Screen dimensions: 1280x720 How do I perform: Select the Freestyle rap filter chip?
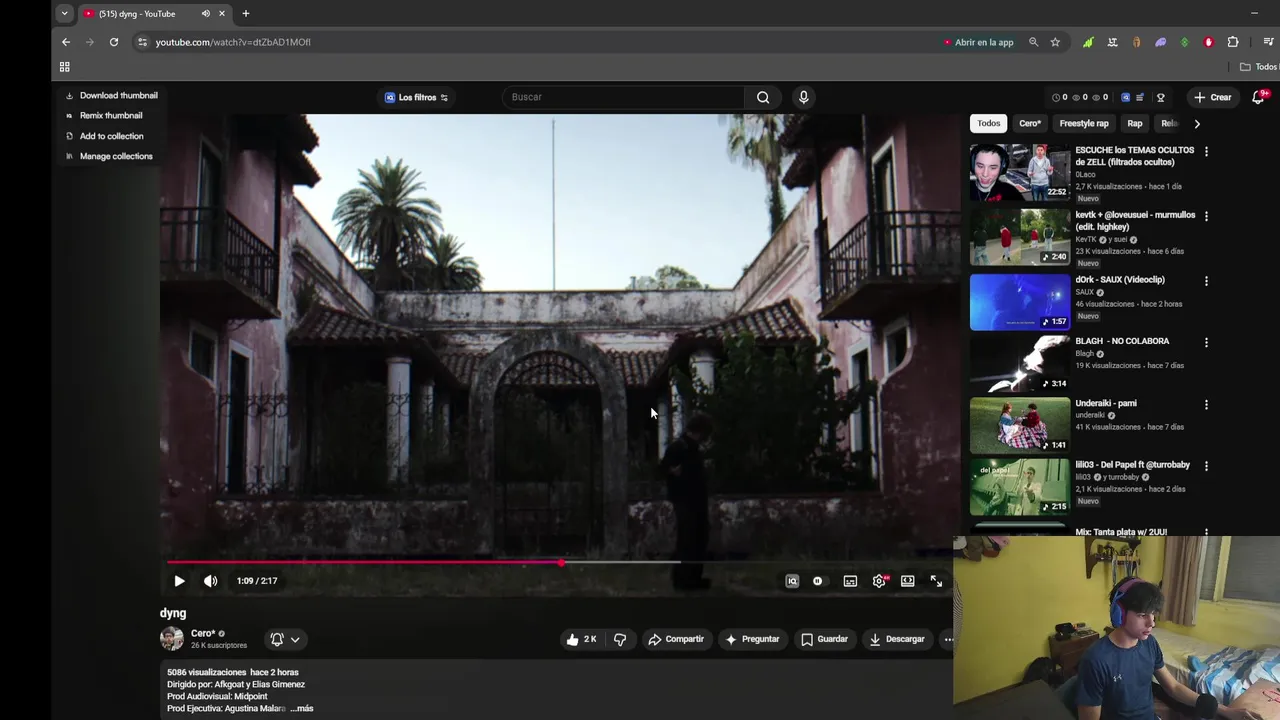1084,123
